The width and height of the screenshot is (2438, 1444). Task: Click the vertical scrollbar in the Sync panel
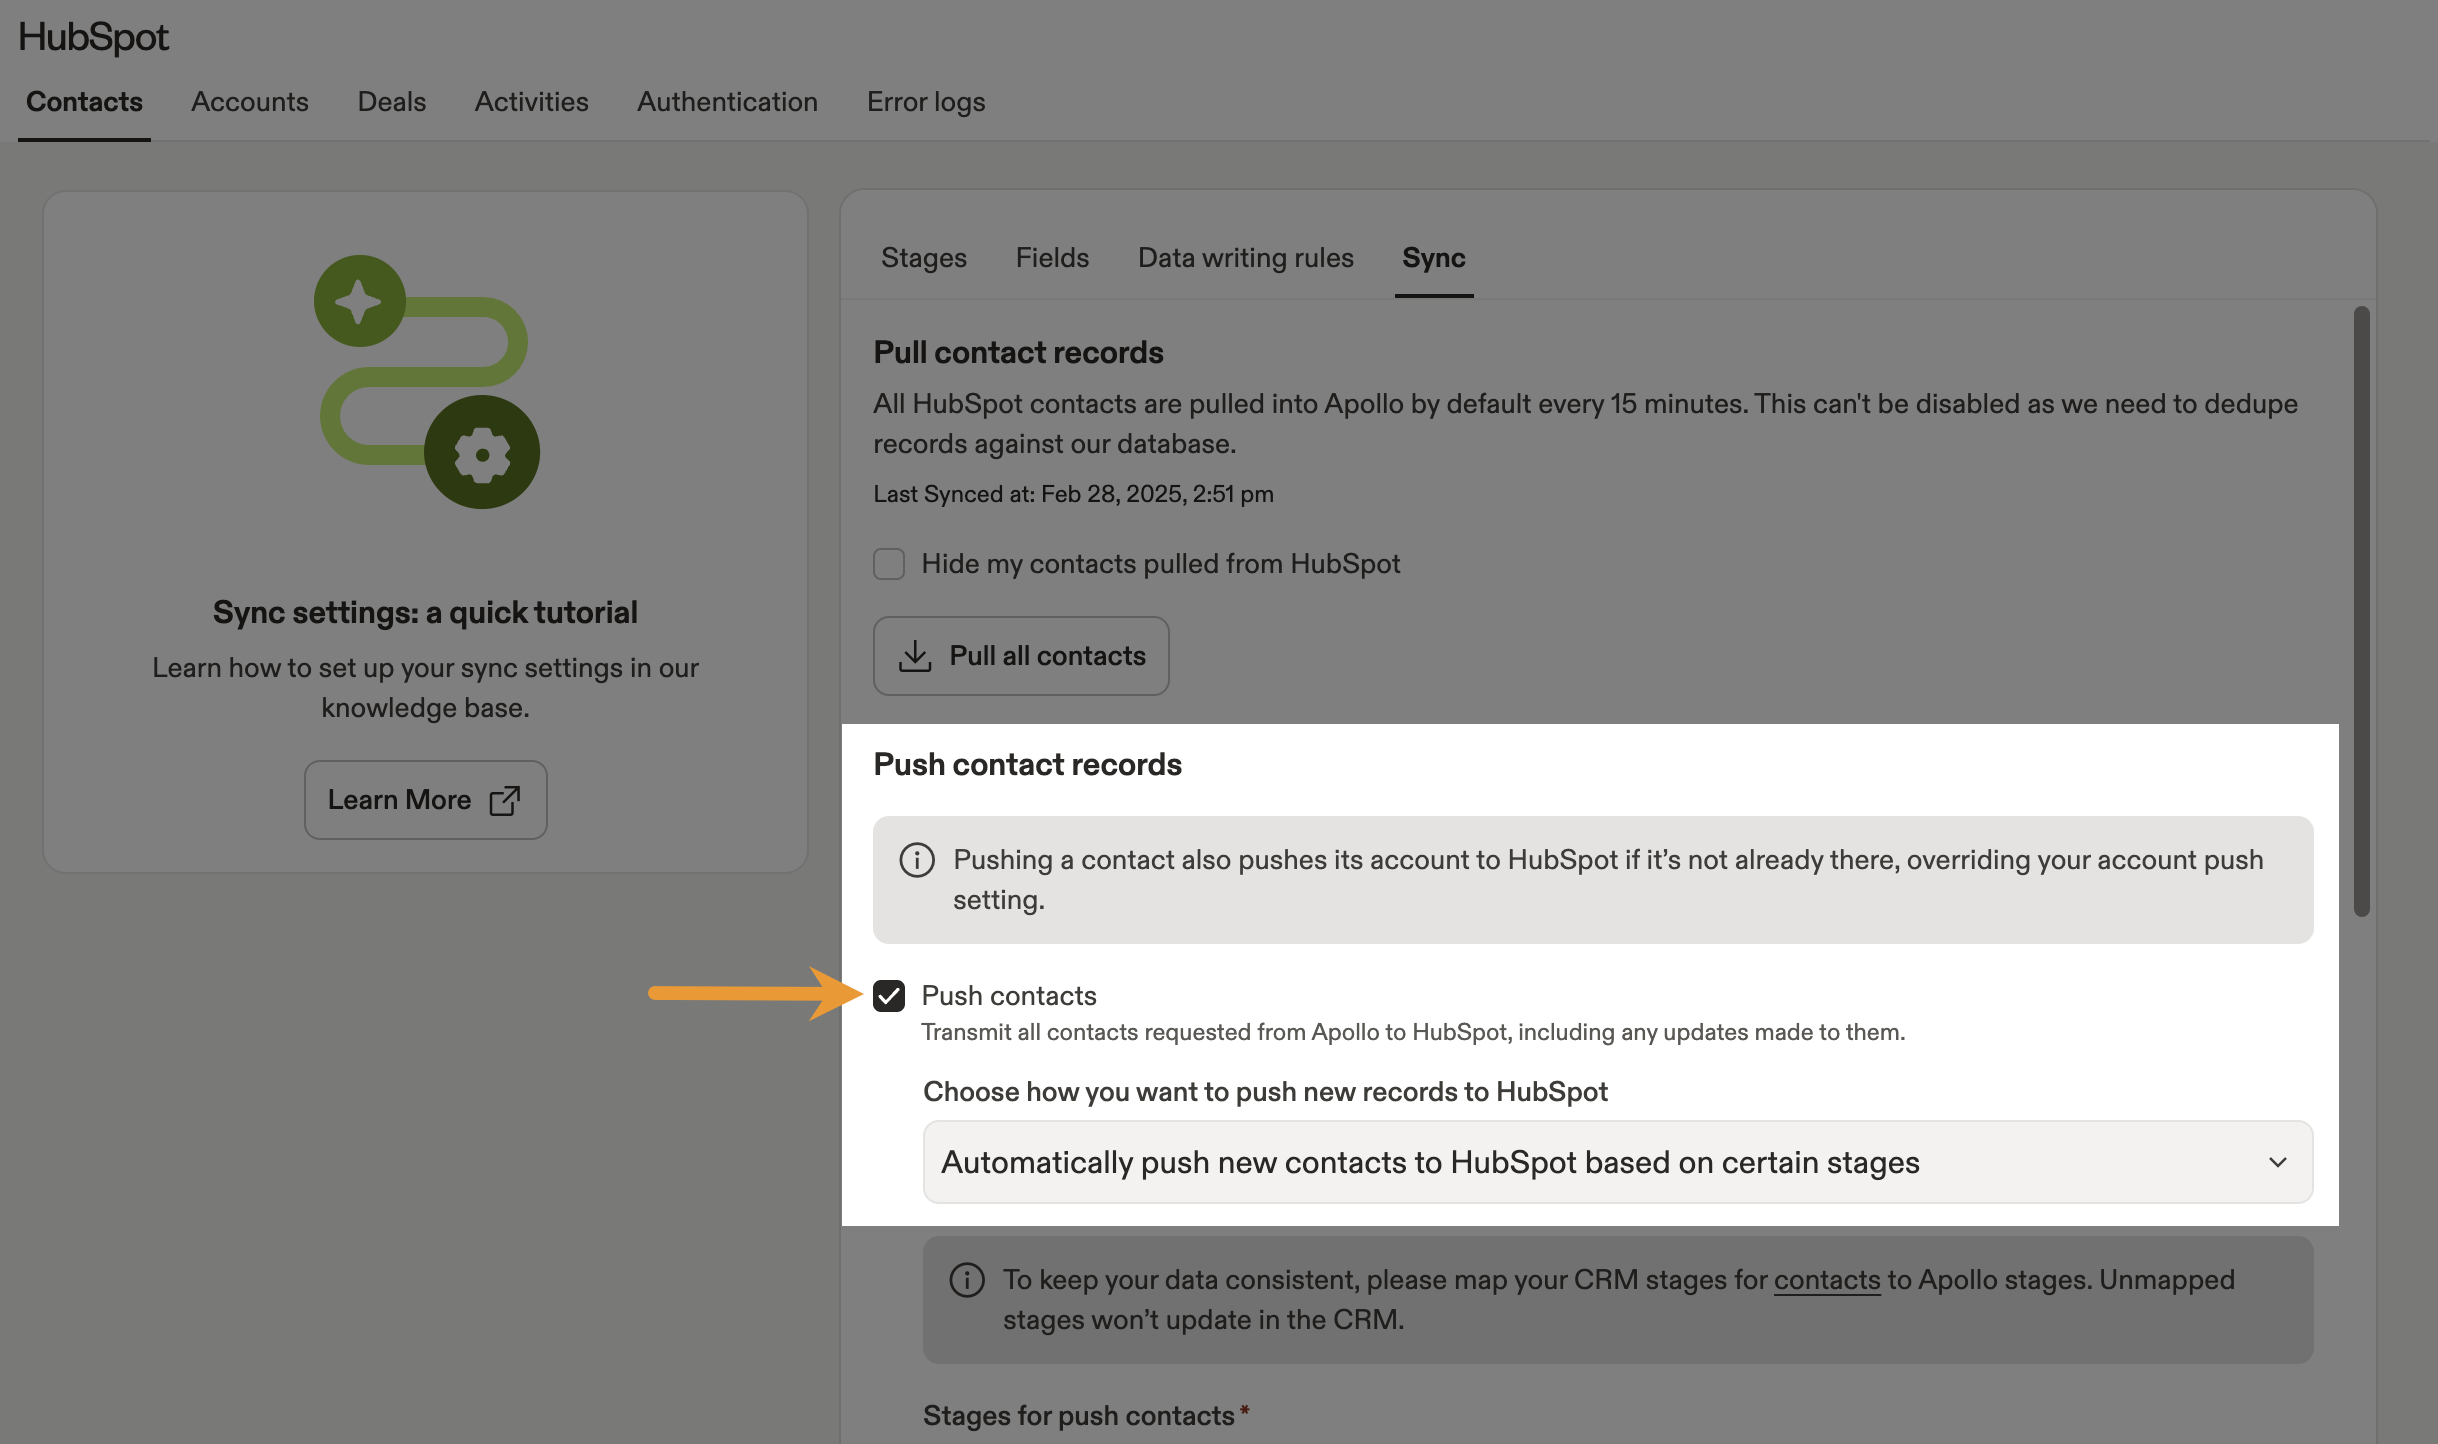click(x=2362, y=611)
